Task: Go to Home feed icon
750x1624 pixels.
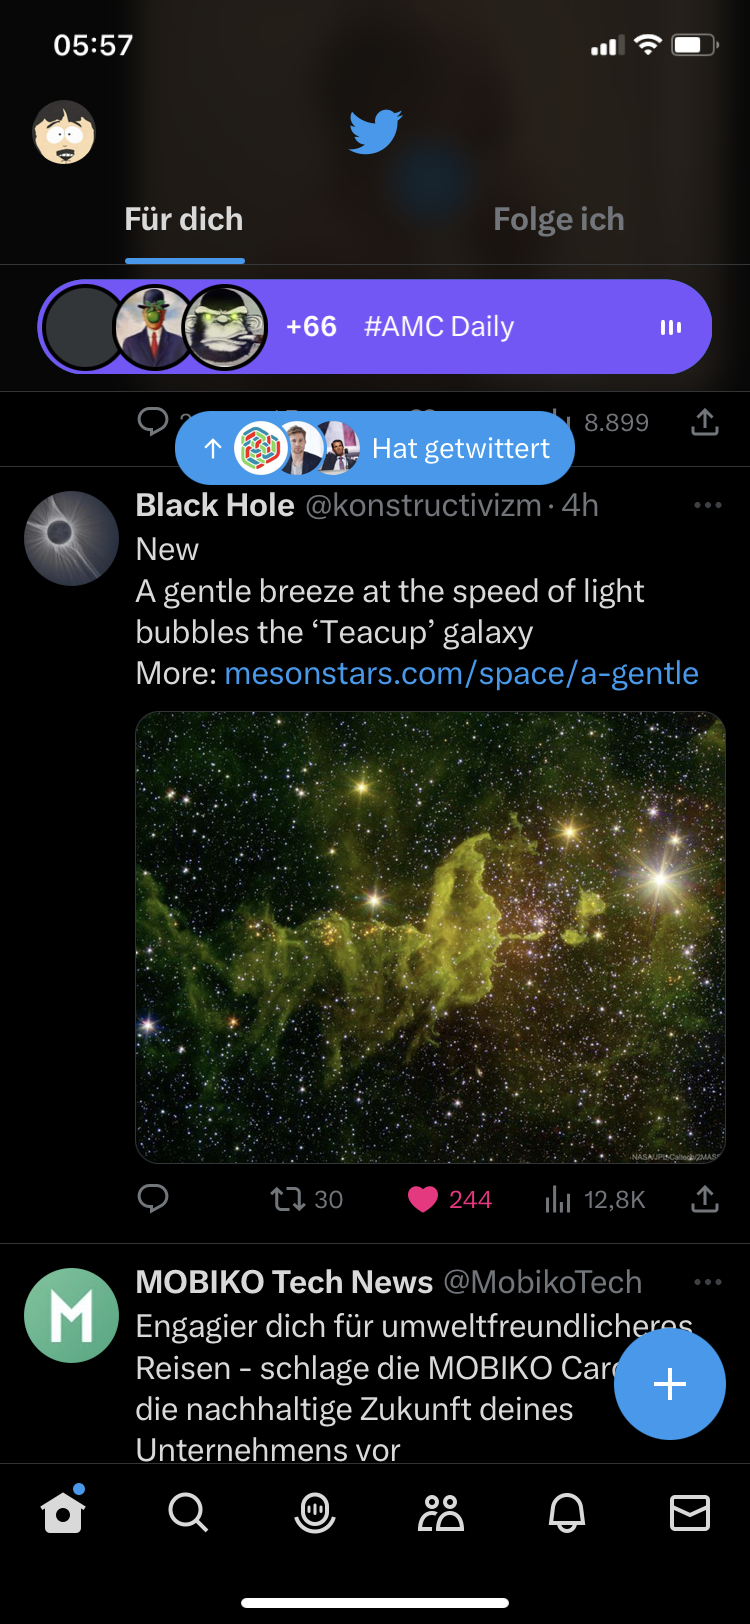Action: point(63,1513)
